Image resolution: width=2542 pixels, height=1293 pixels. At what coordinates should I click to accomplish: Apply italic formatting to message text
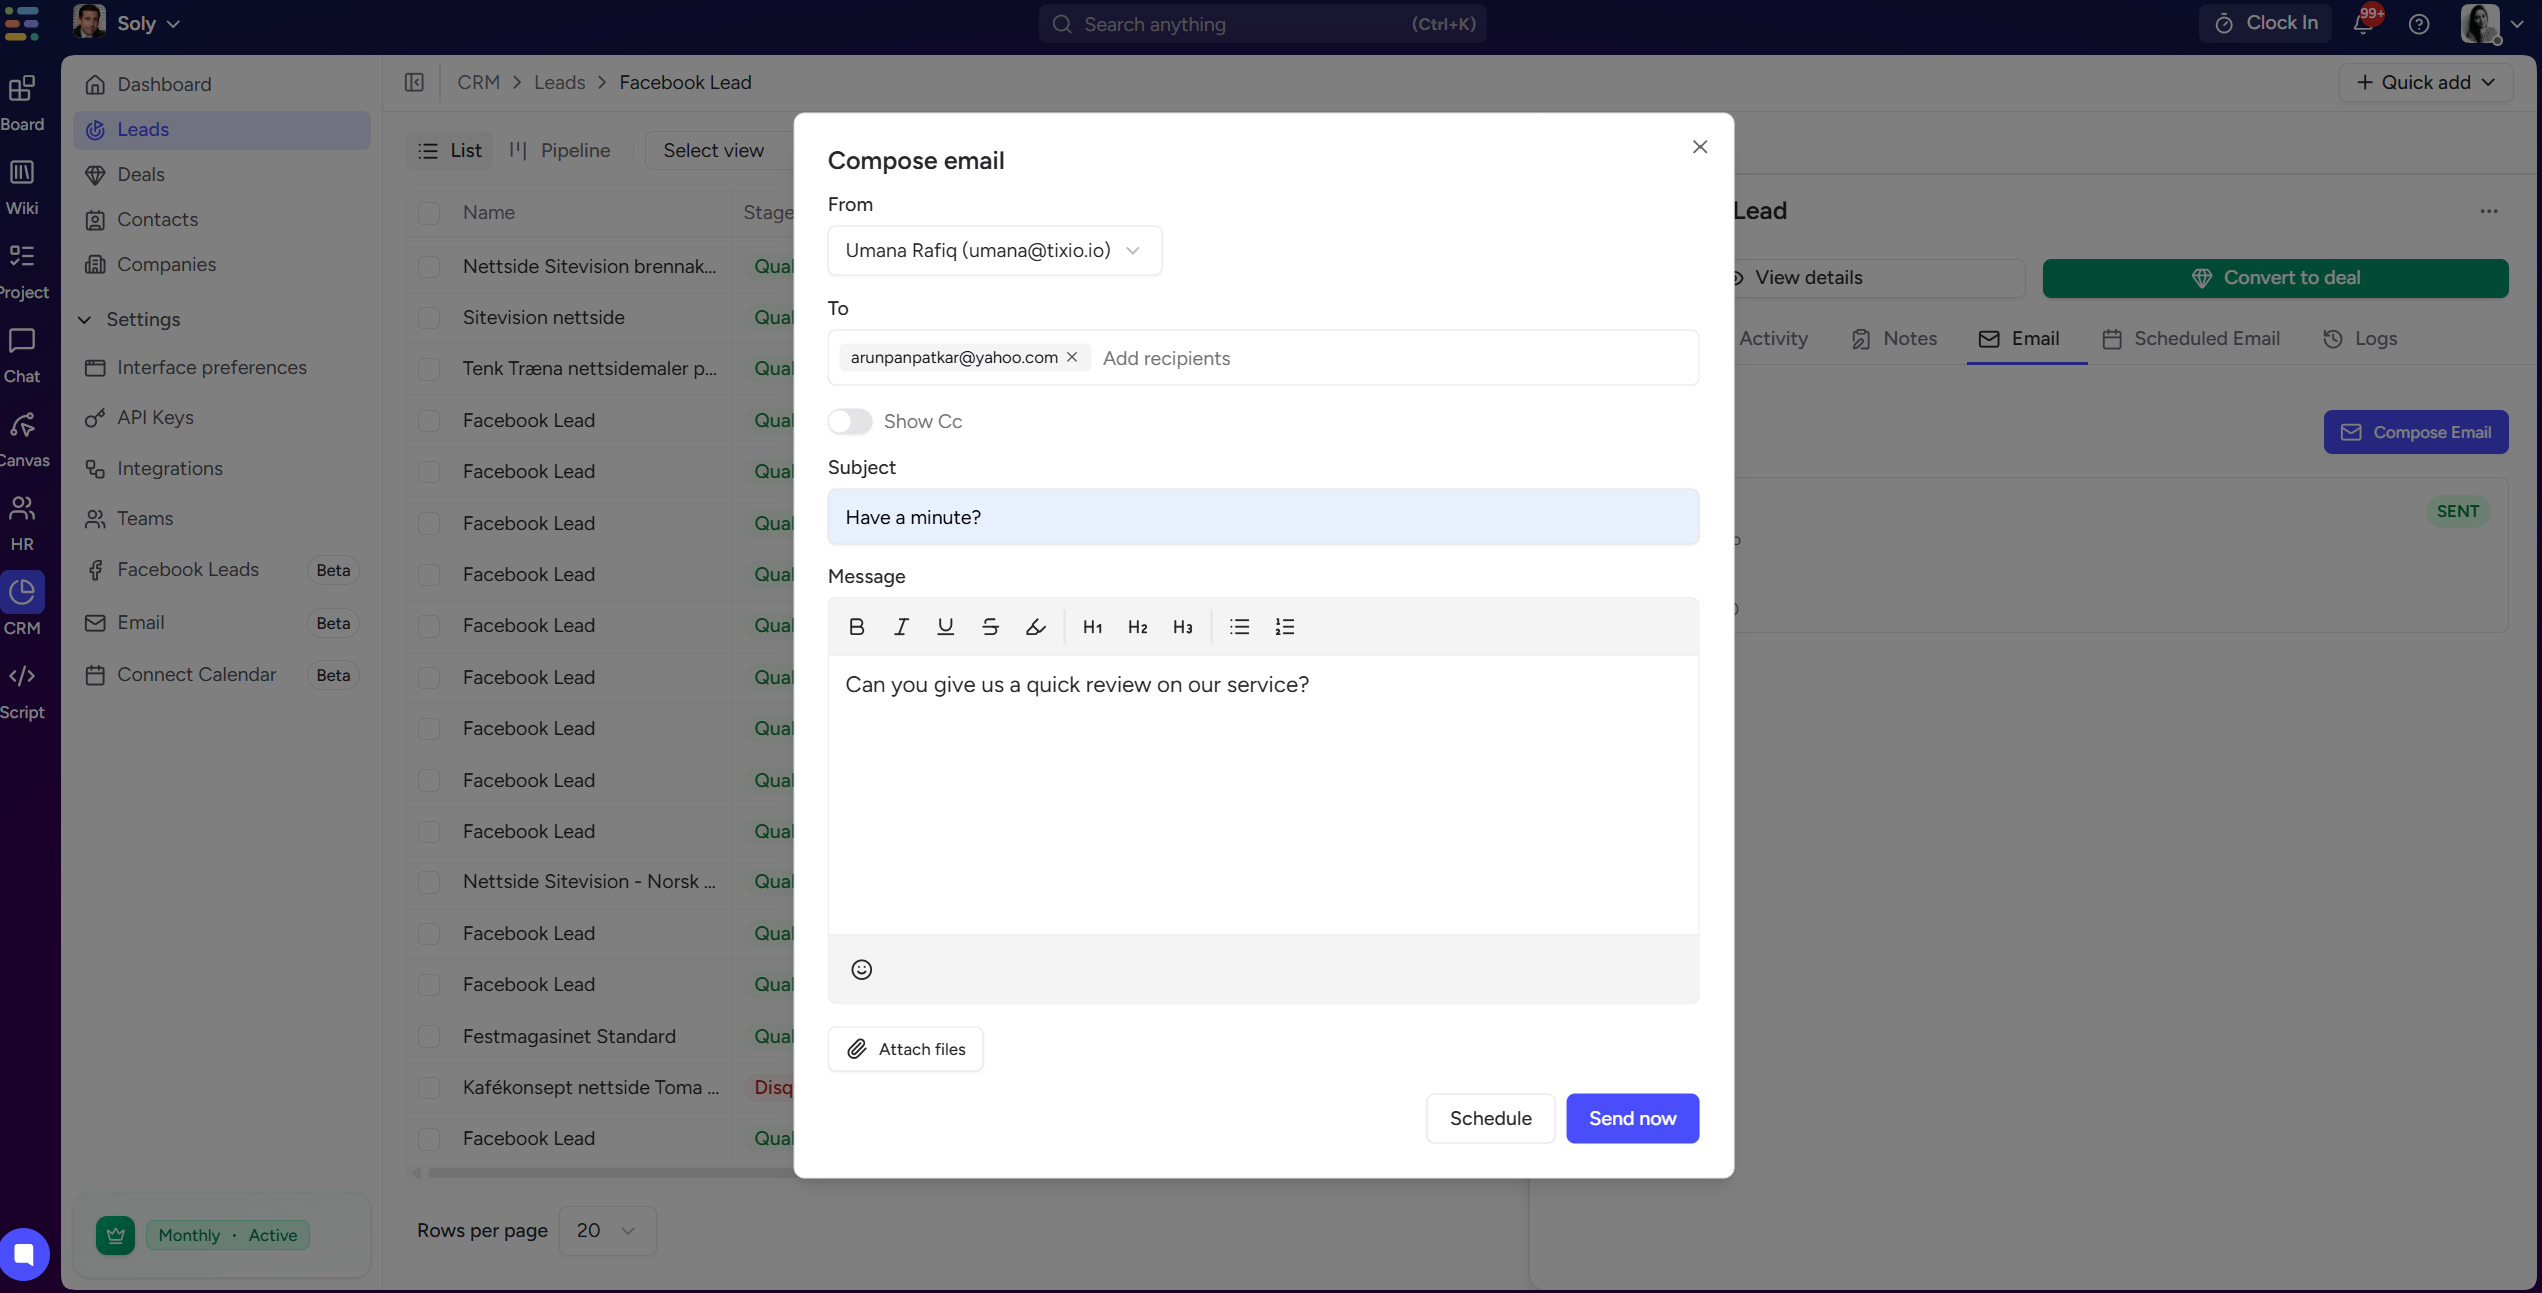(x=901, y=627)
